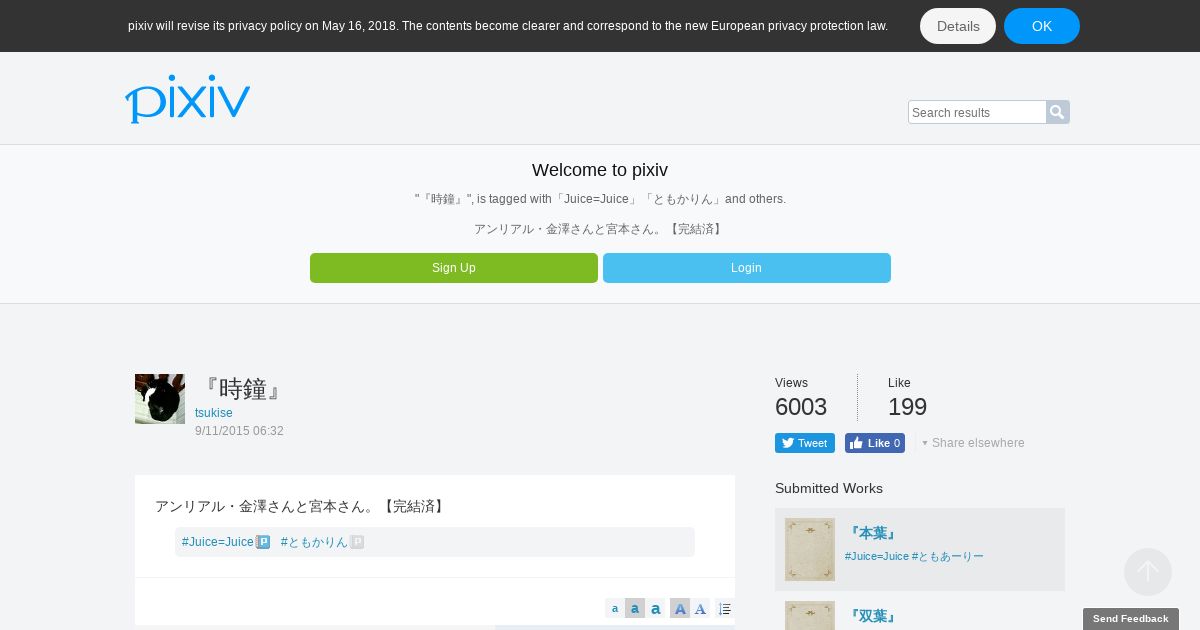Screen dimensions: 1200x630
Task: Open pixiv encyclopedia icon next to ともかりん tag
Action: pyautogui.click(x=357, y=542)
